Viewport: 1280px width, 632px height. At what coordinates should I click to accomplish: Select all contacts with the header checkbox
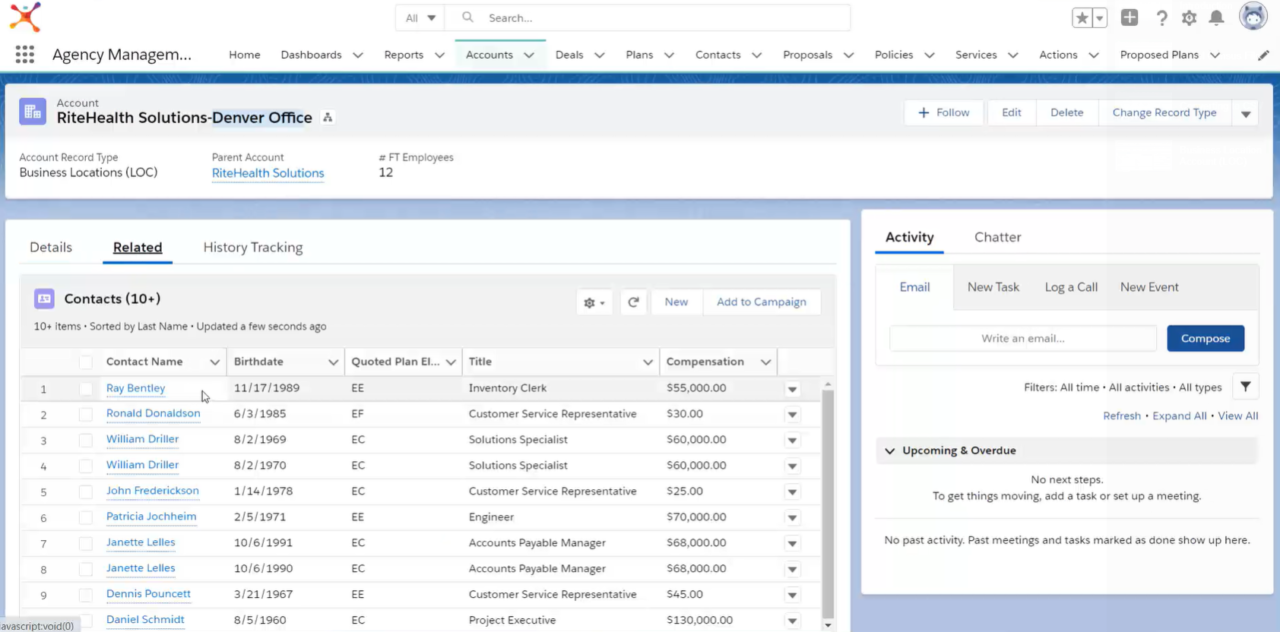85,361
